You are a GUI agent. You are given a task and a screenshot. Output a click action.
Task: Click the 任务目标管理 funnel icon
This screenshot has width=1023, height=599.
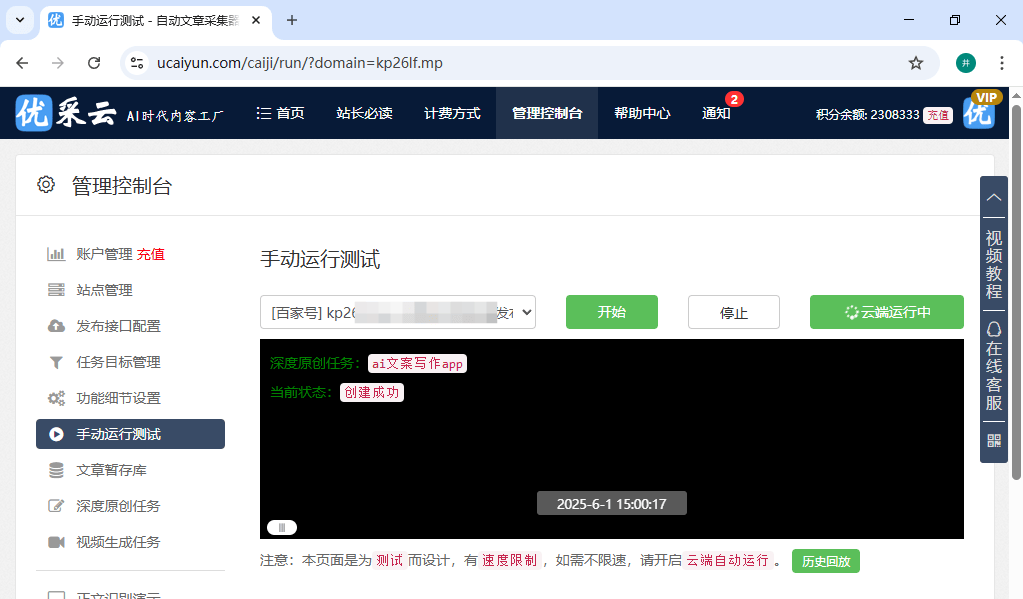(x=57, y=361)
